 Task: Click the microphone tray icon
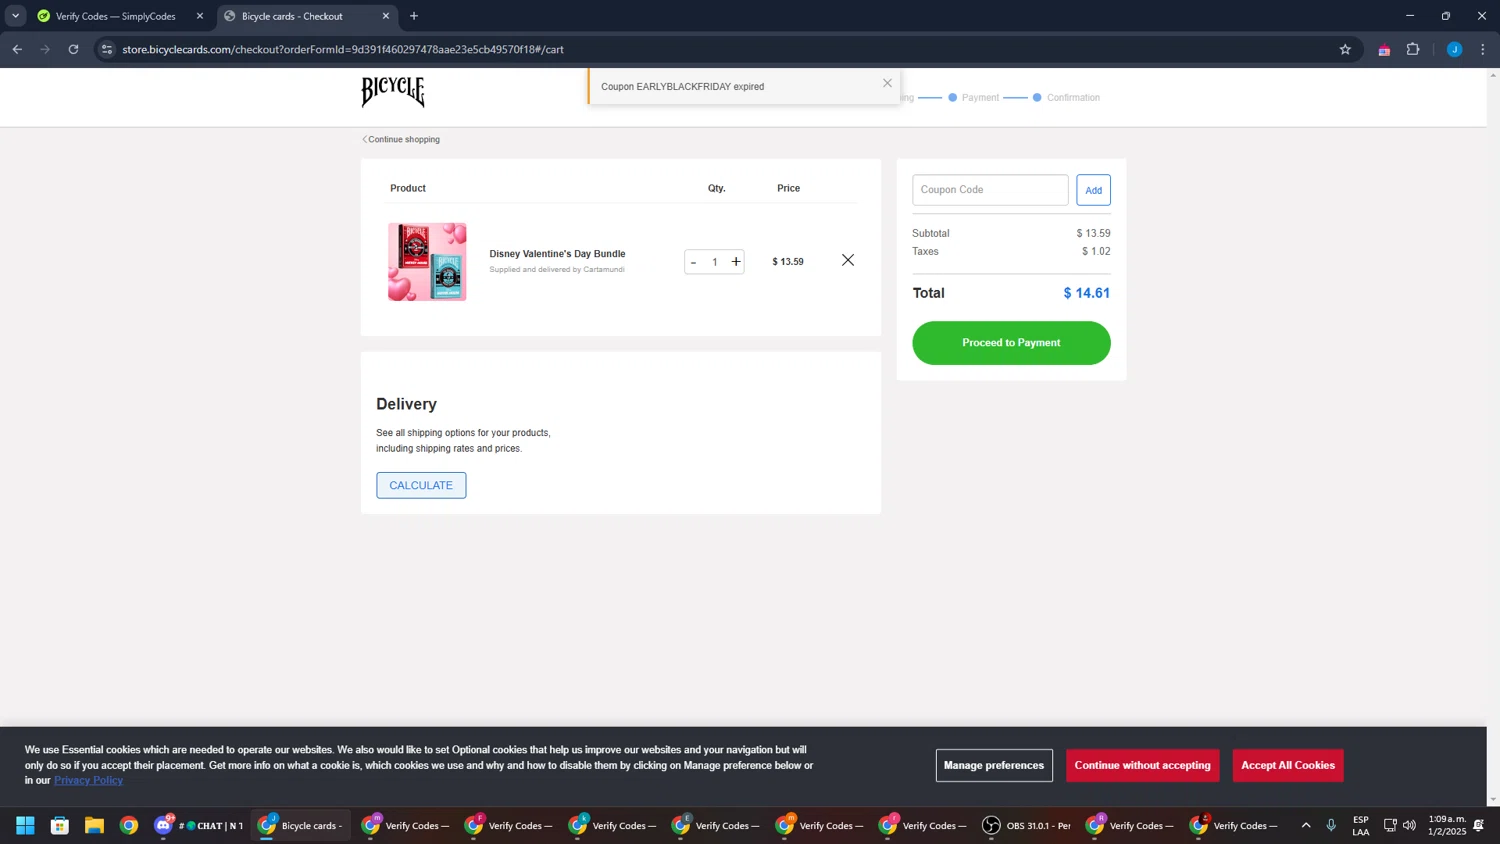click(1331, 825)
